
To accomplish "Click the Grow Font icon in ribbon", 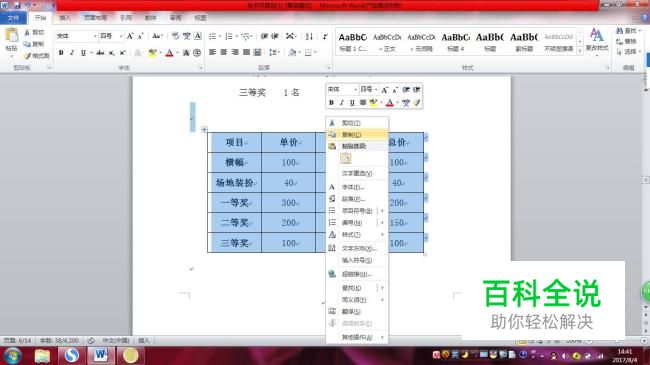I will [130, 36].
